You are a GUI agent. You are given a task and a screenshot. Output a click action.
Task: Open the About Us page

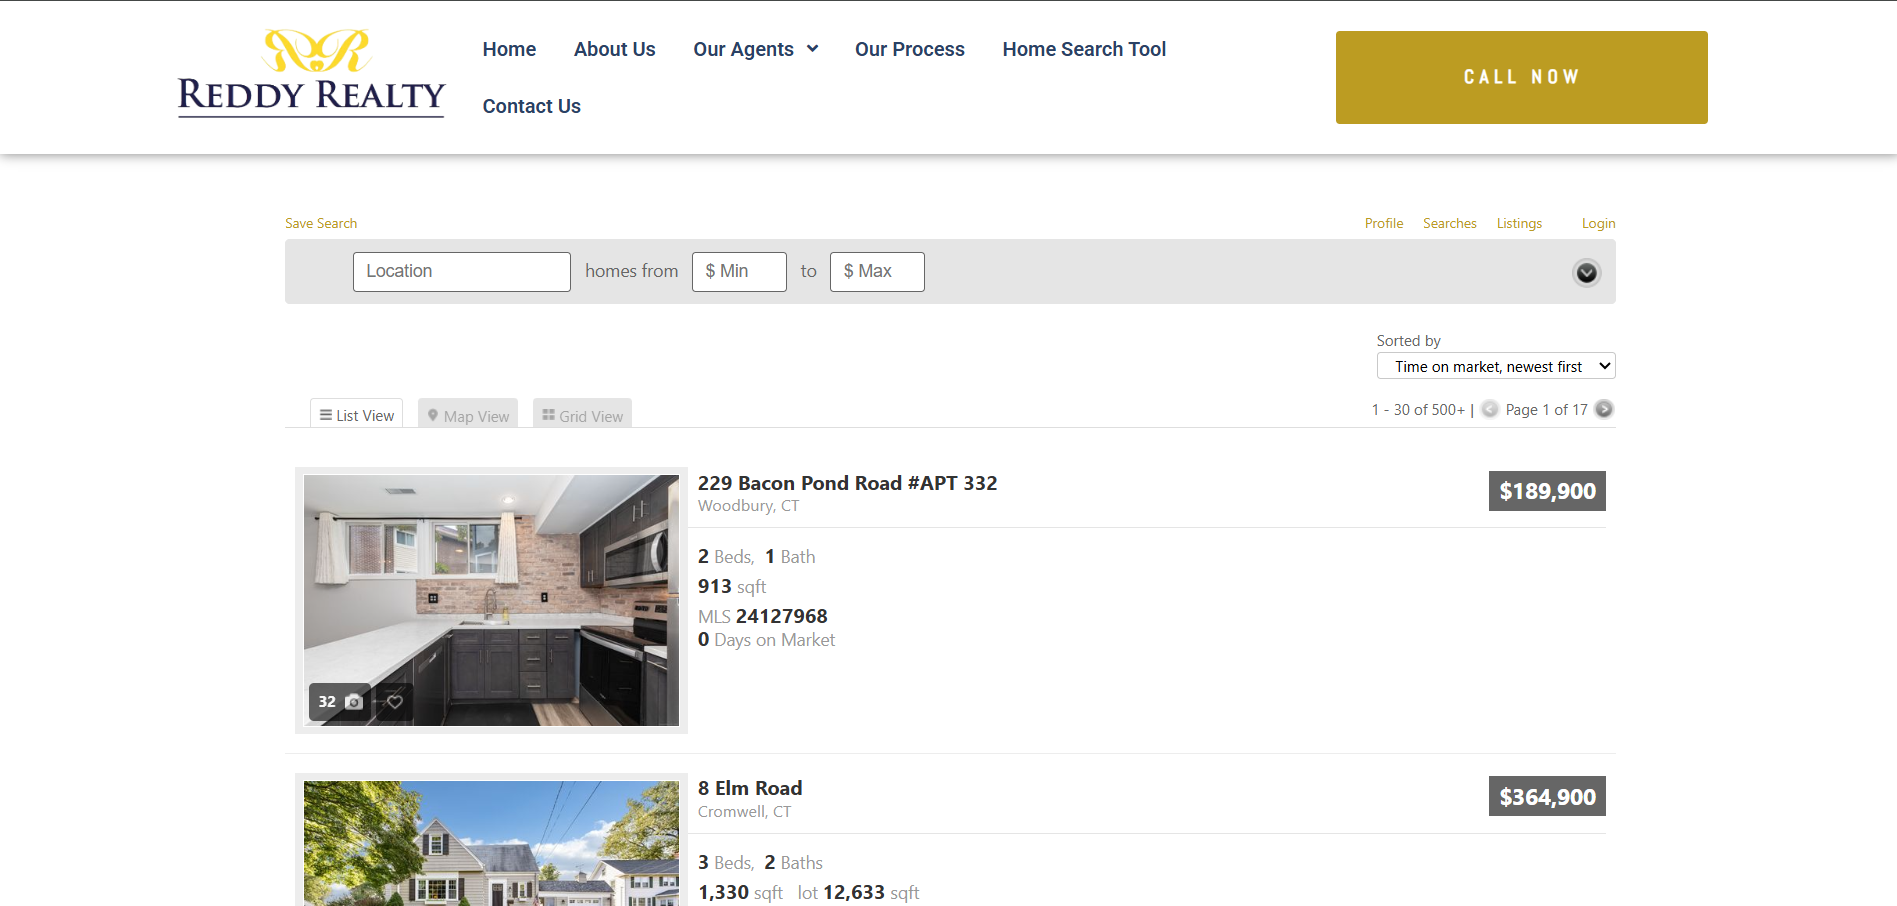(x=614, y=48)
